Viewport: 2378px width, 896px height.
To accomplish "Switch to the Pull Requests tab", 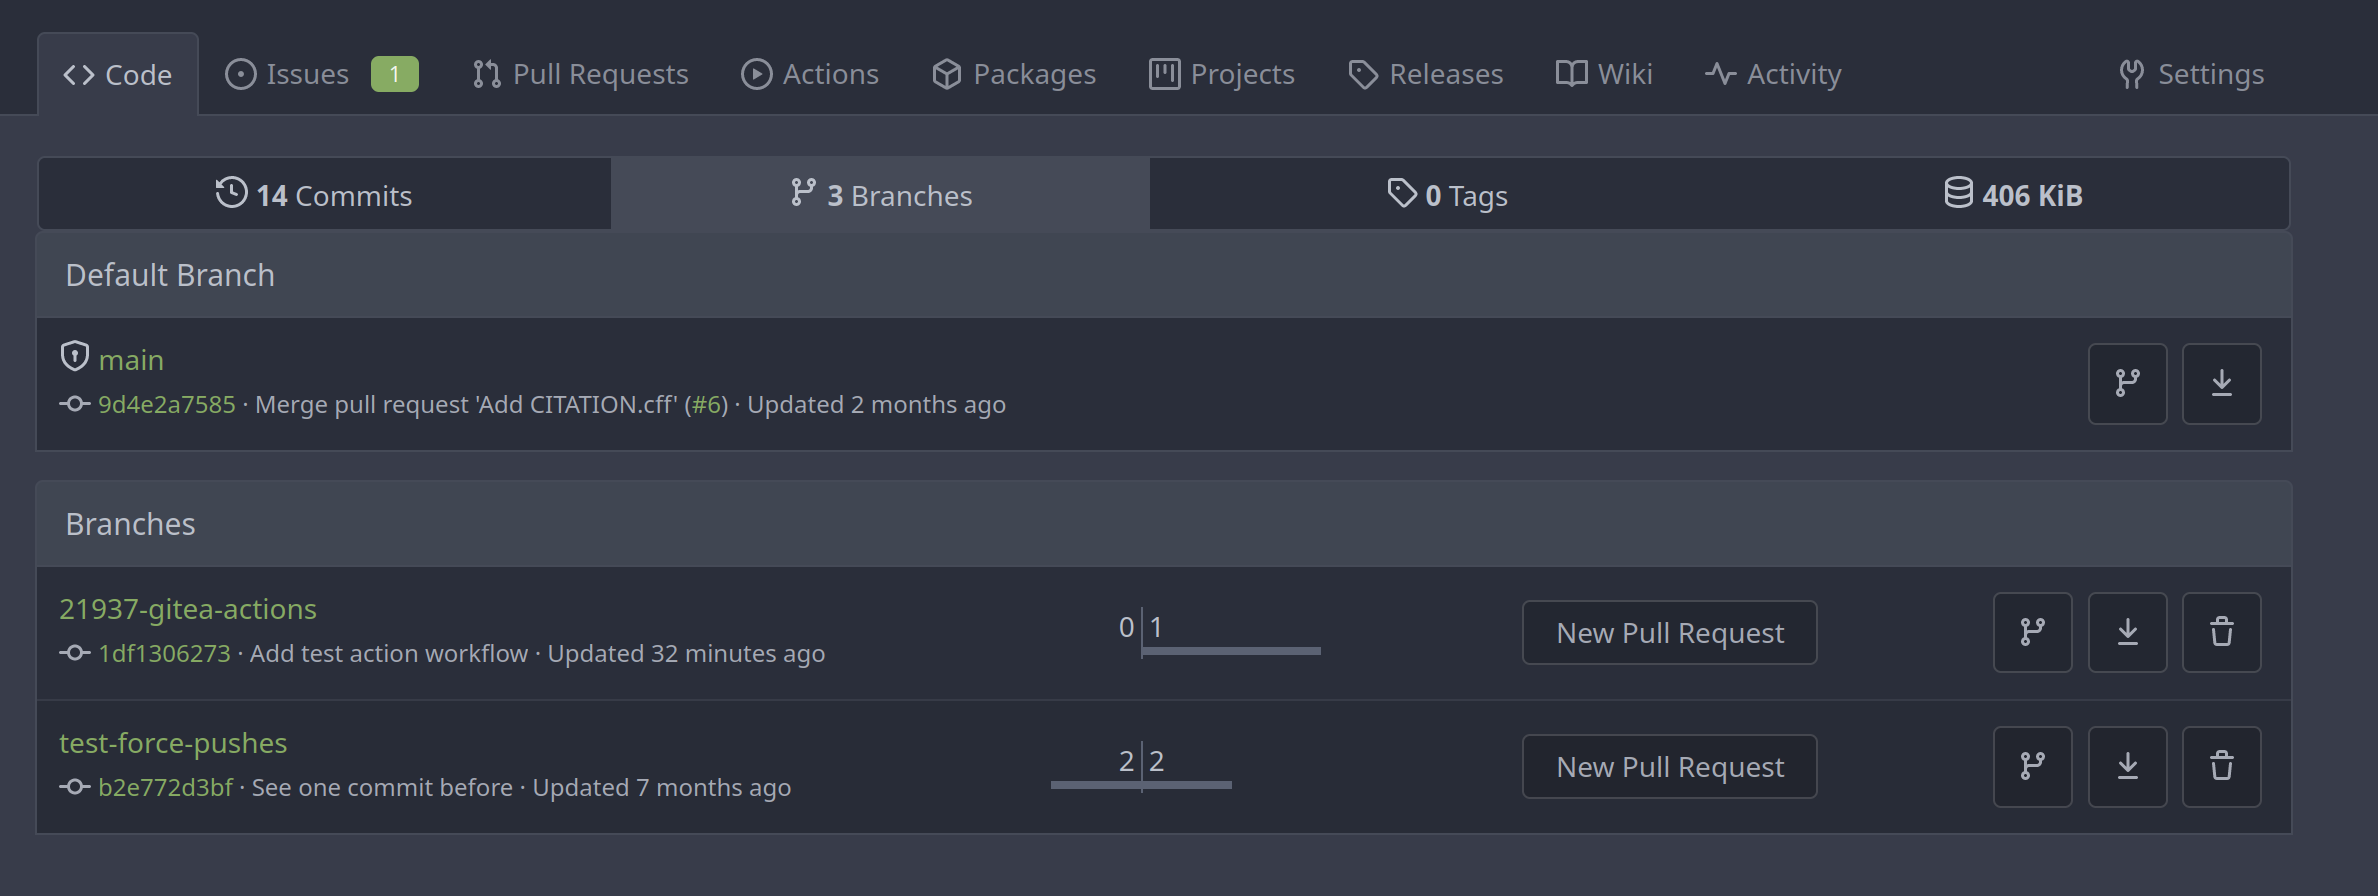I will [581, 74].
